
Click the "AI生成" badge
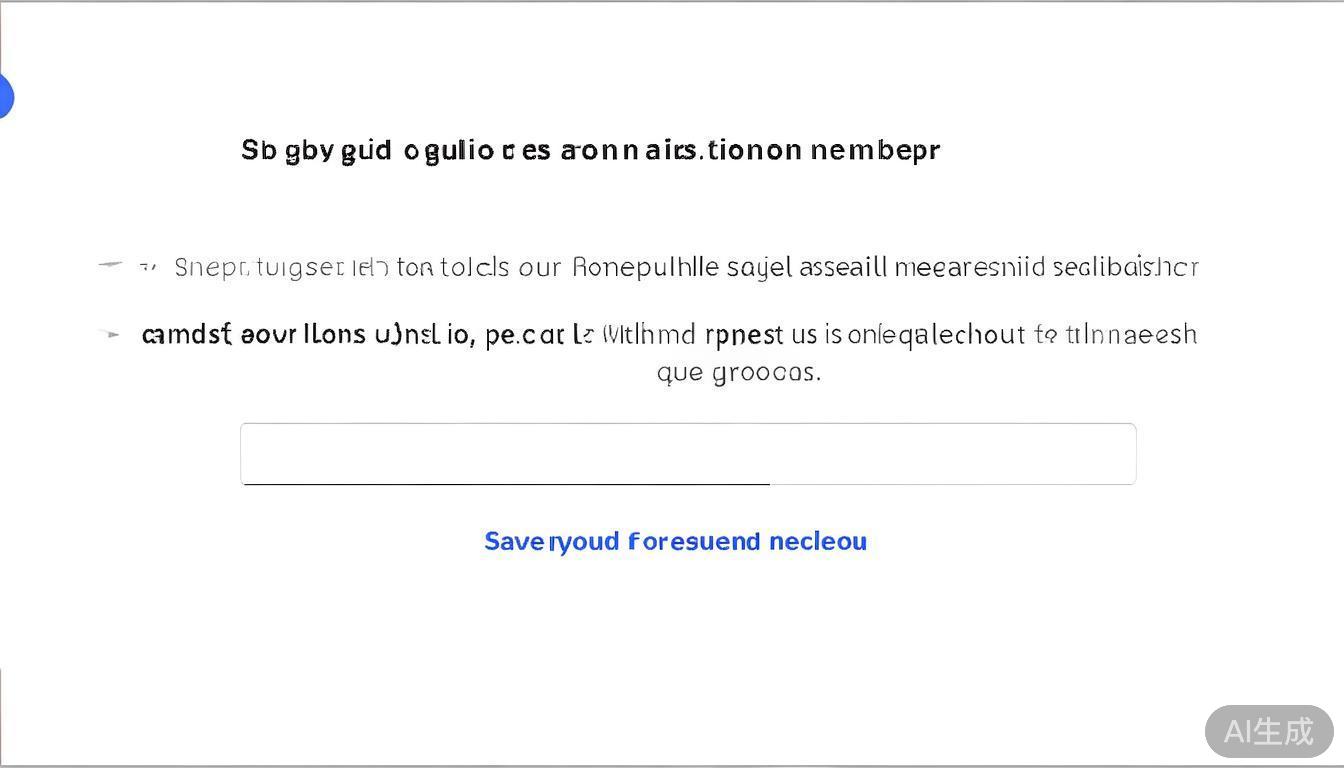[1268, 731]
